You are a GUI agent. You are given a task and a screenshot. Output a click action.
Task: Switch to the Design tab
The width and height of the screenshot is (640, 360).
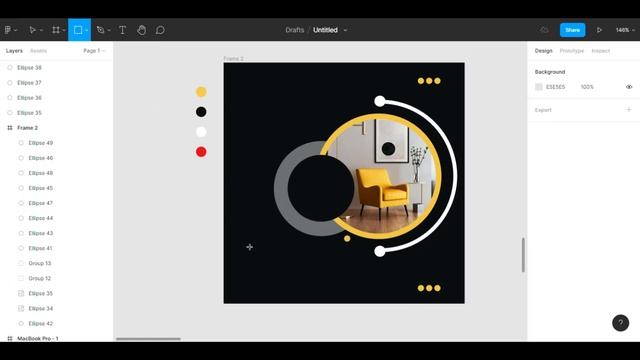[x=543, y=51]
